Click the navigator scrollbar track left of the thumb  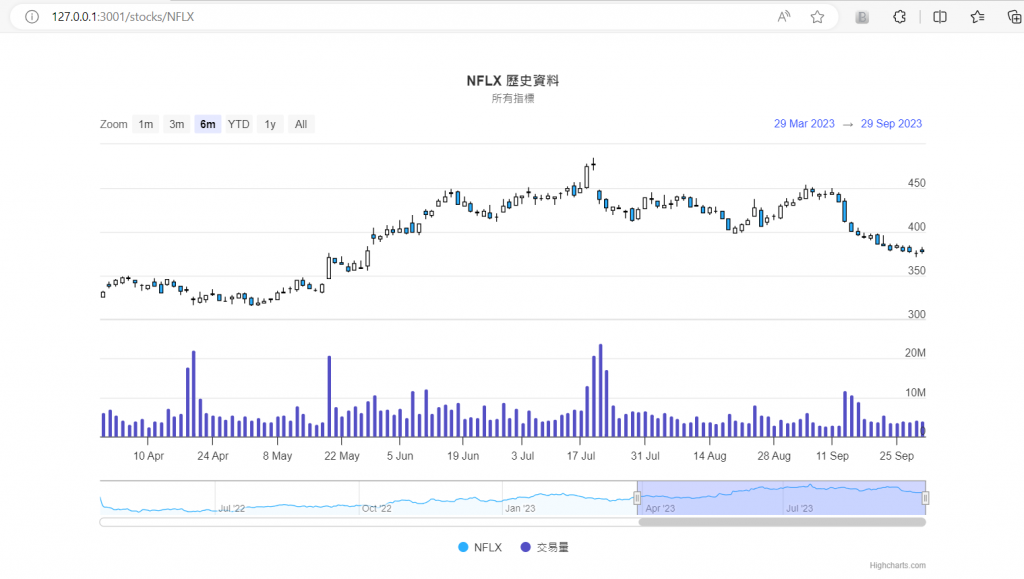[x=369, y=522]
